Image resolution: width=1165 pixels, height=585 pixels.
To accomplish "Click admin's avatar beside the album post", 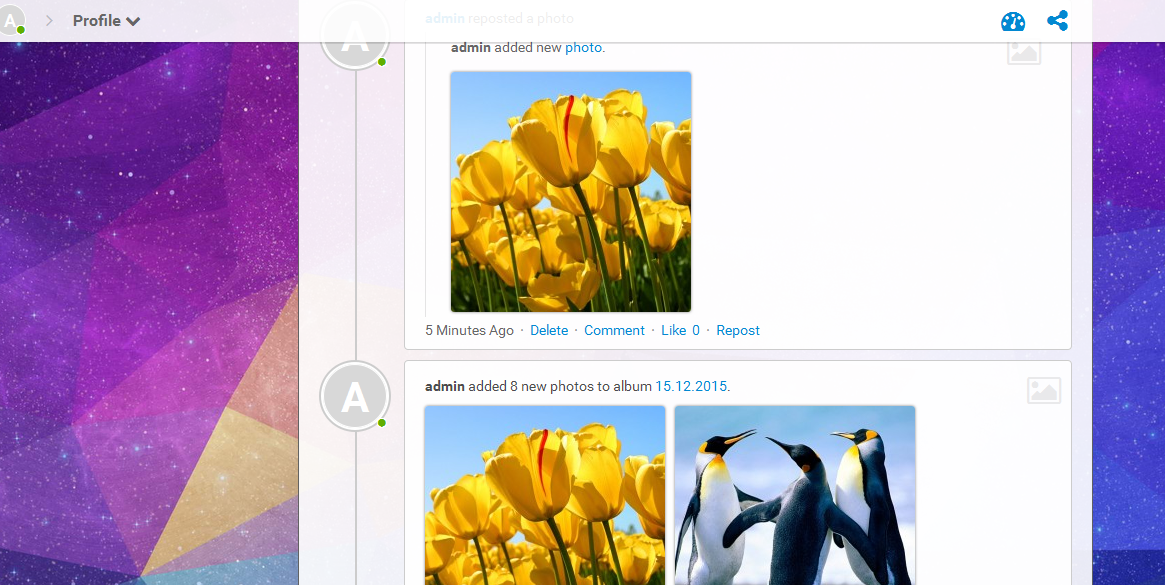I will click(354, 396).
